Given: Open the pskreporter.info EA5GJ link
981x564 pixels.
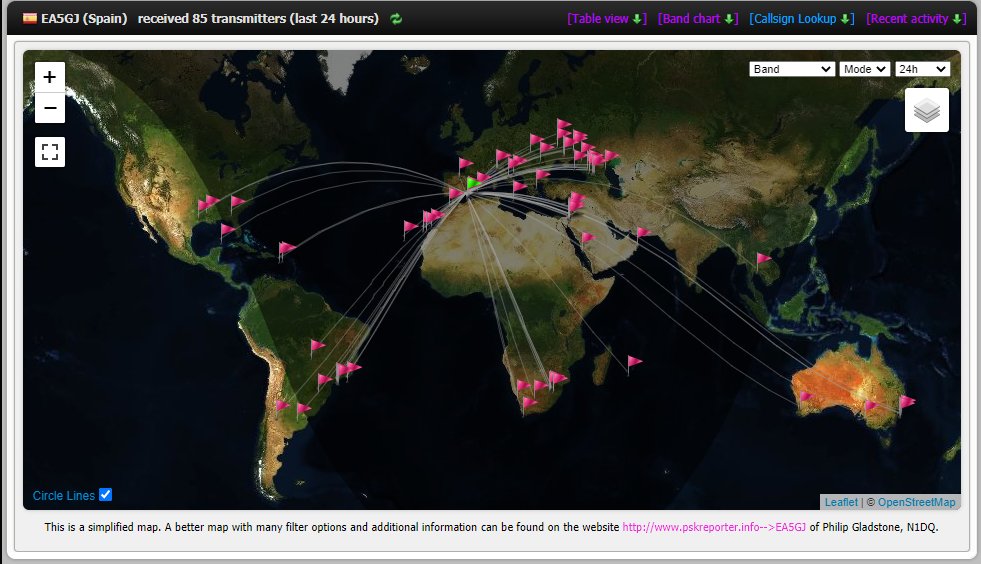Looking at the screenshot, I should click(x=714, y=527).
